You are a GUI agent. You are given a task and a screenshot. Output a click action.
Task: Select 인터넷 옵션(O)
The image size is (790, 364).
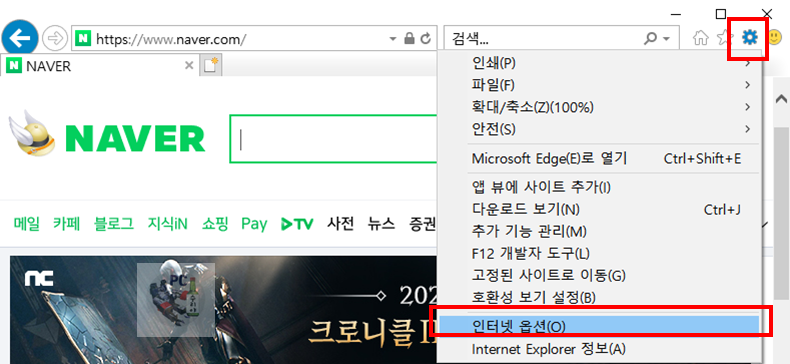point(600,327)
